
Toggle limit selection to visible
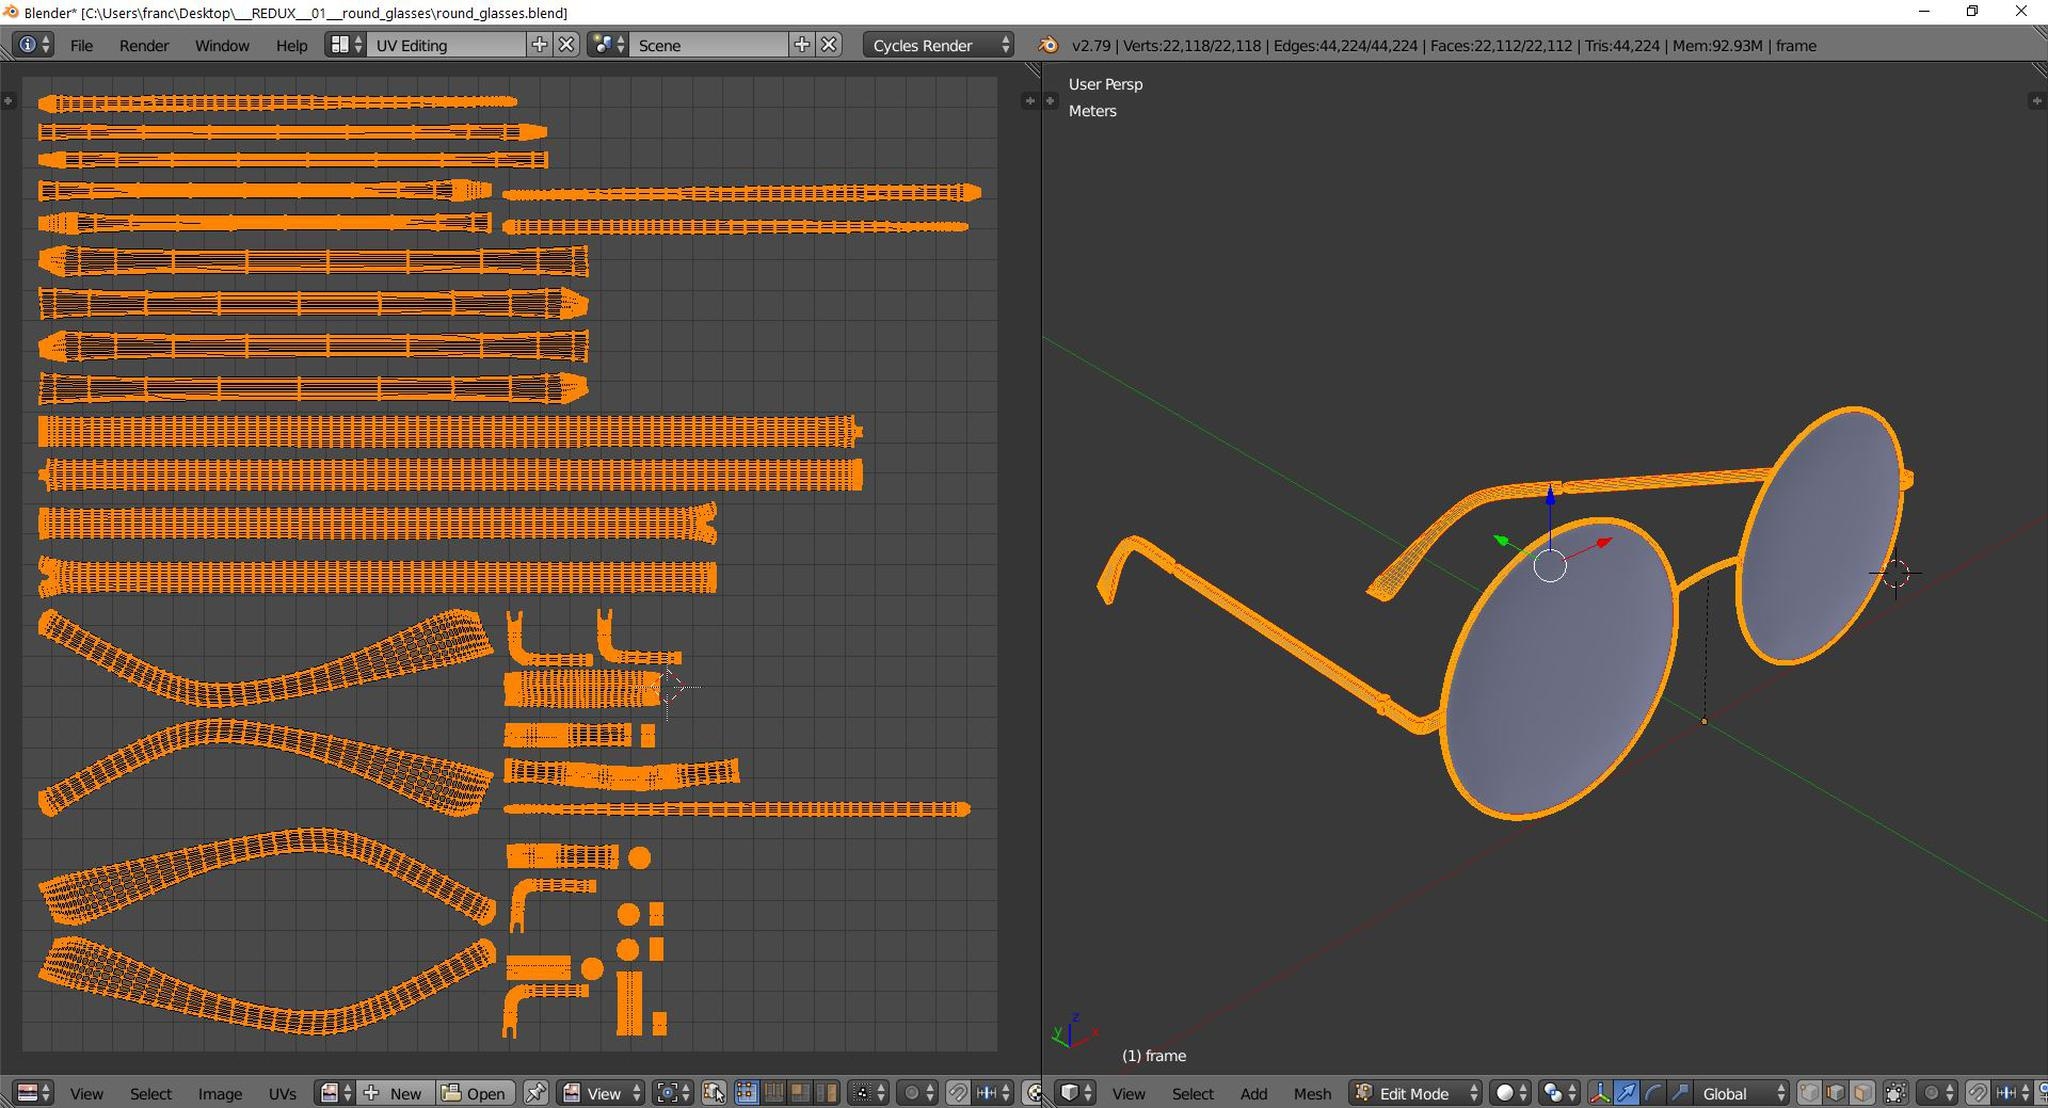[1895, 1093]
